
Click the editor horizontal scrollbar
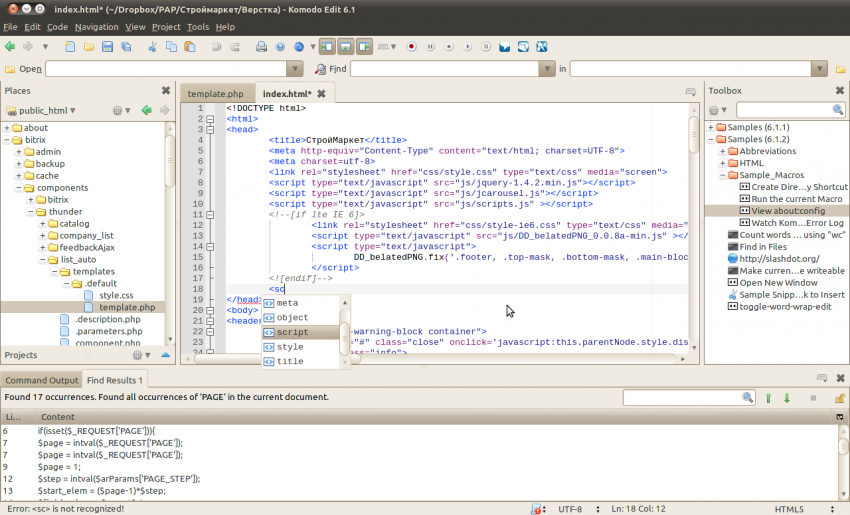point(435,359)
